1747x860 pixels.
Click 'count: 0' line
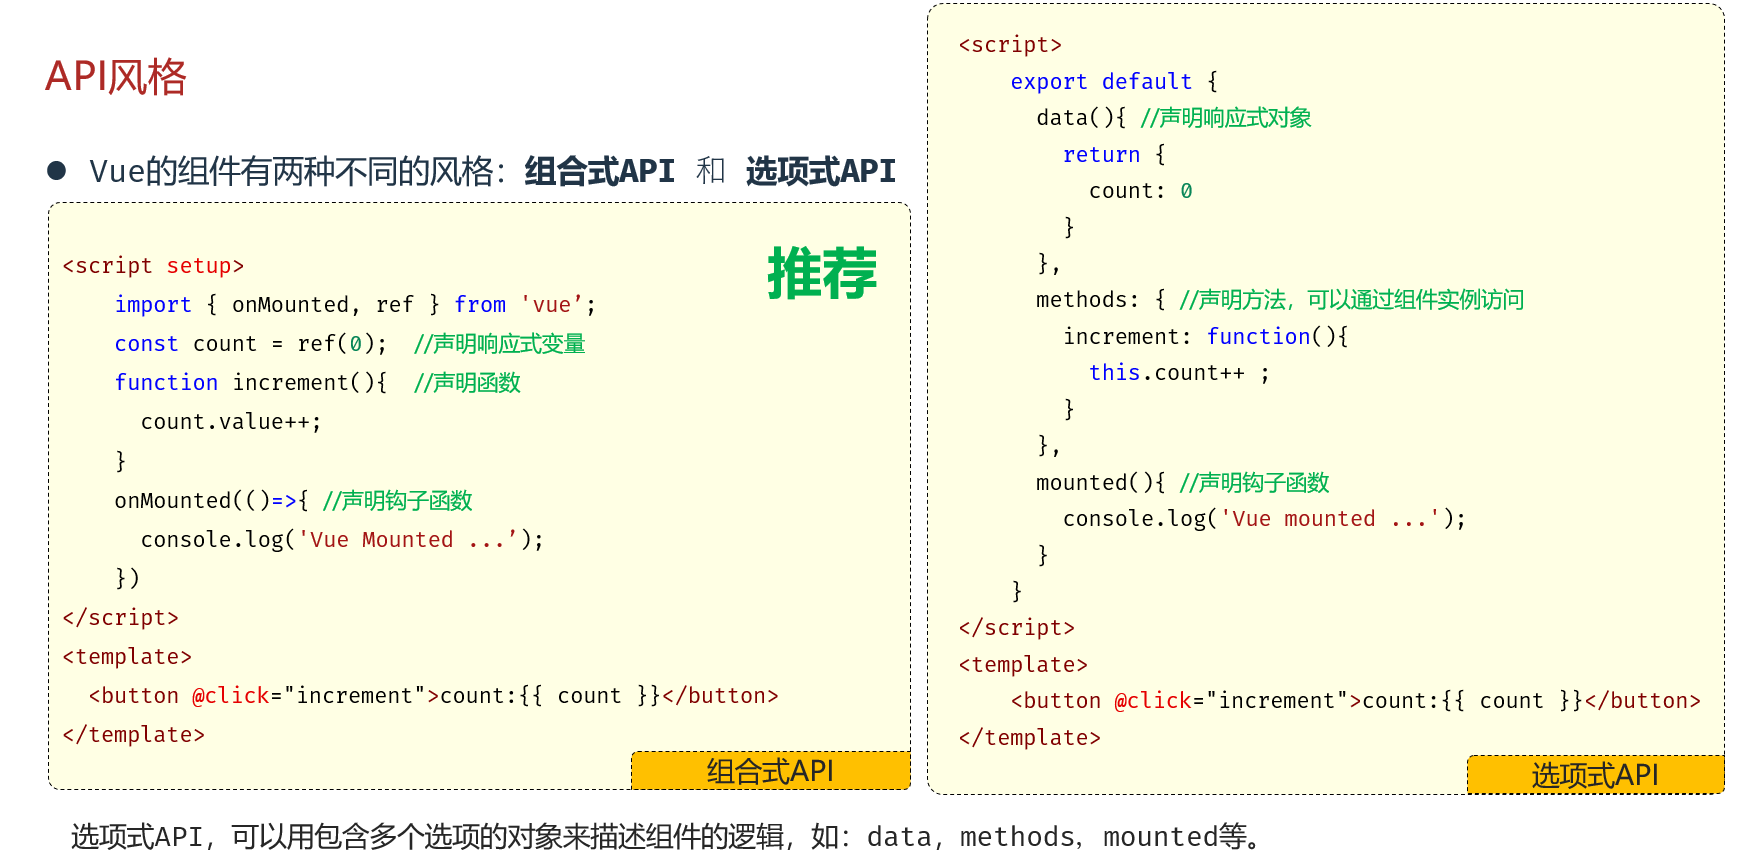click(1140, 191)
